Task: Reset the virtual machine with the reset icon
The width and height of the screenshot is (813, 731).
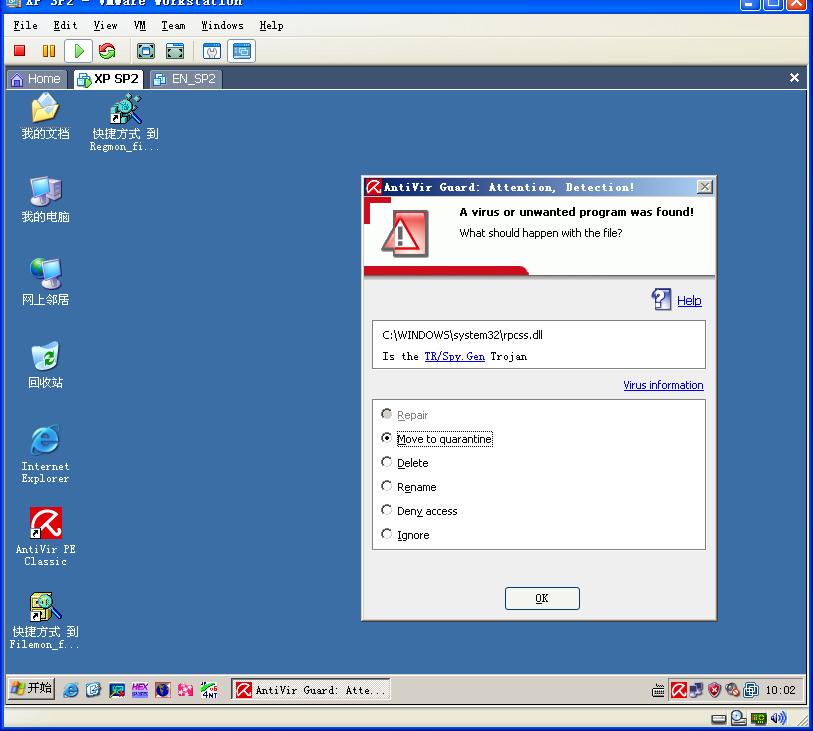Action: (107, 51)
